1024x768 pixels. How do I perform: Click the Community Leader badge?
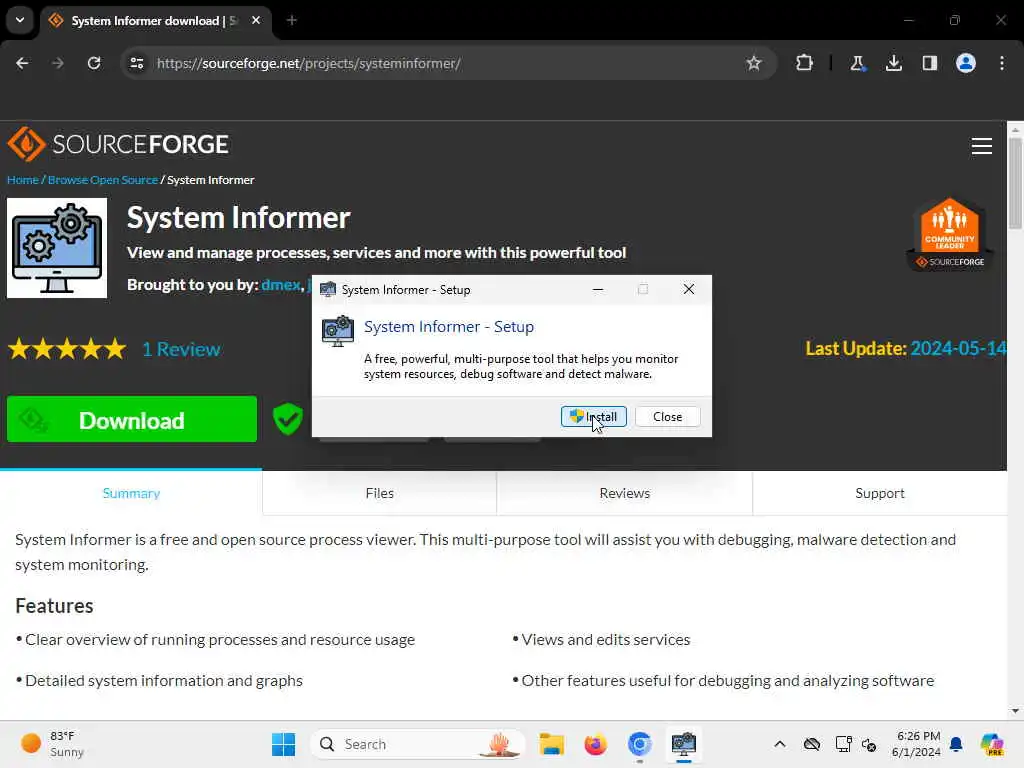pyautogui.click(x=950, y=234)
